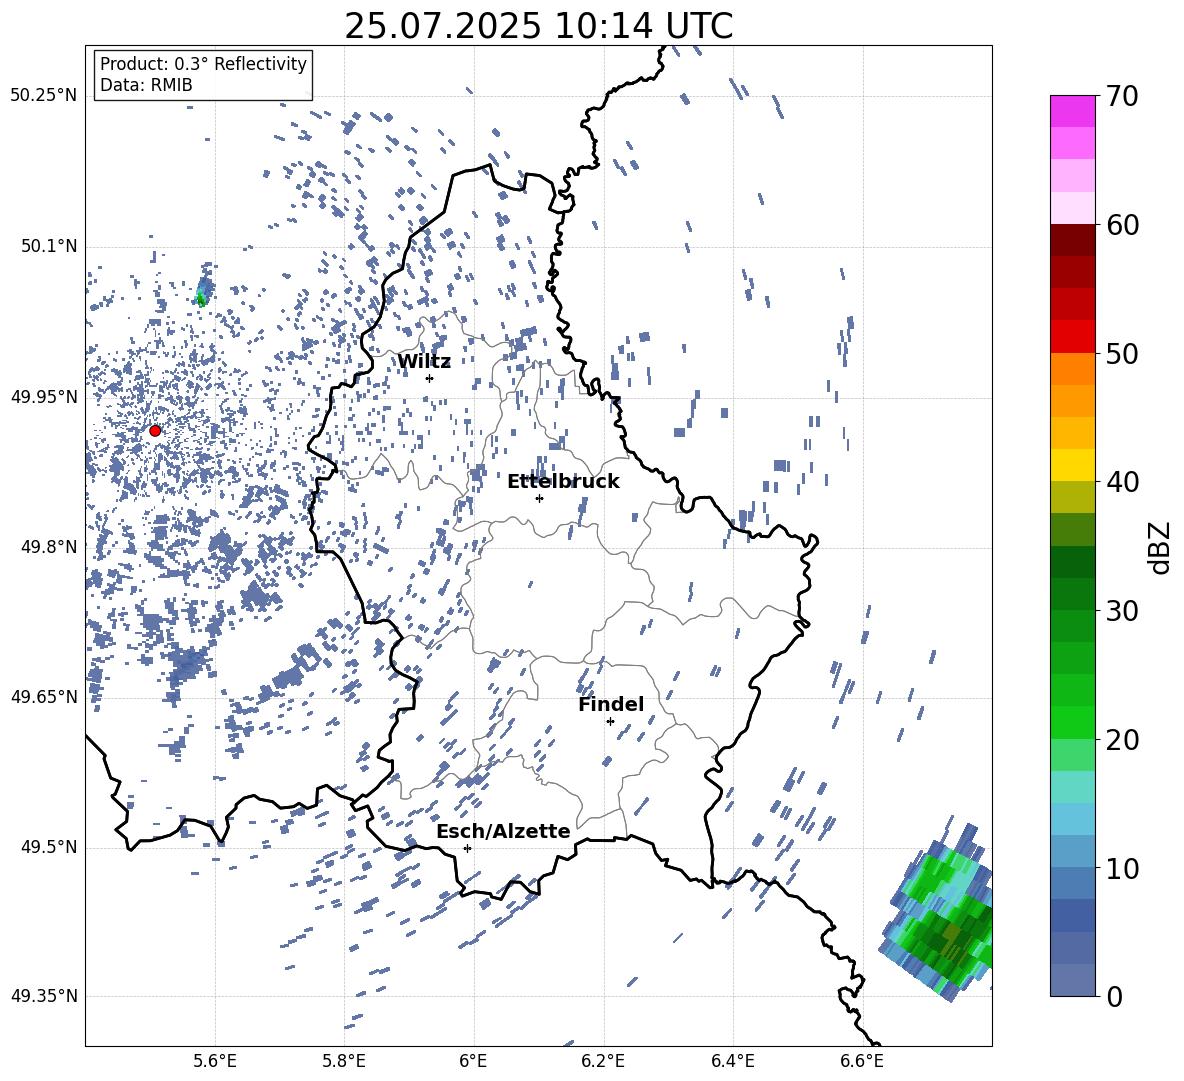Click the Wiltz station cross marker
Screen dimensions: 1184x1081
pos(430,378)
